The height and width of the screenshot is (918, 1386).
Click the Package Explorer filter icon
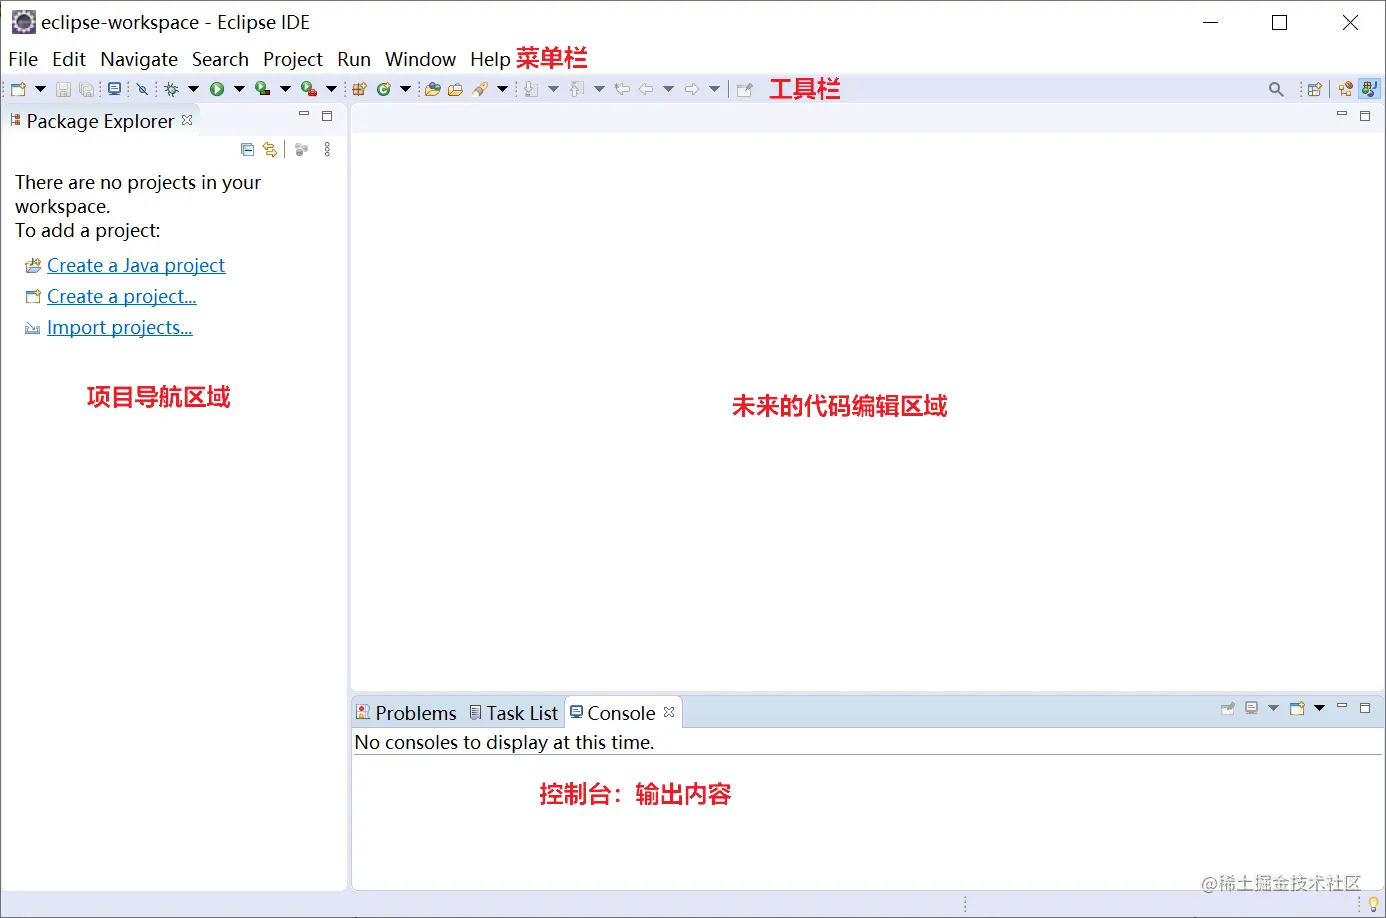click(x=301, y=150)
